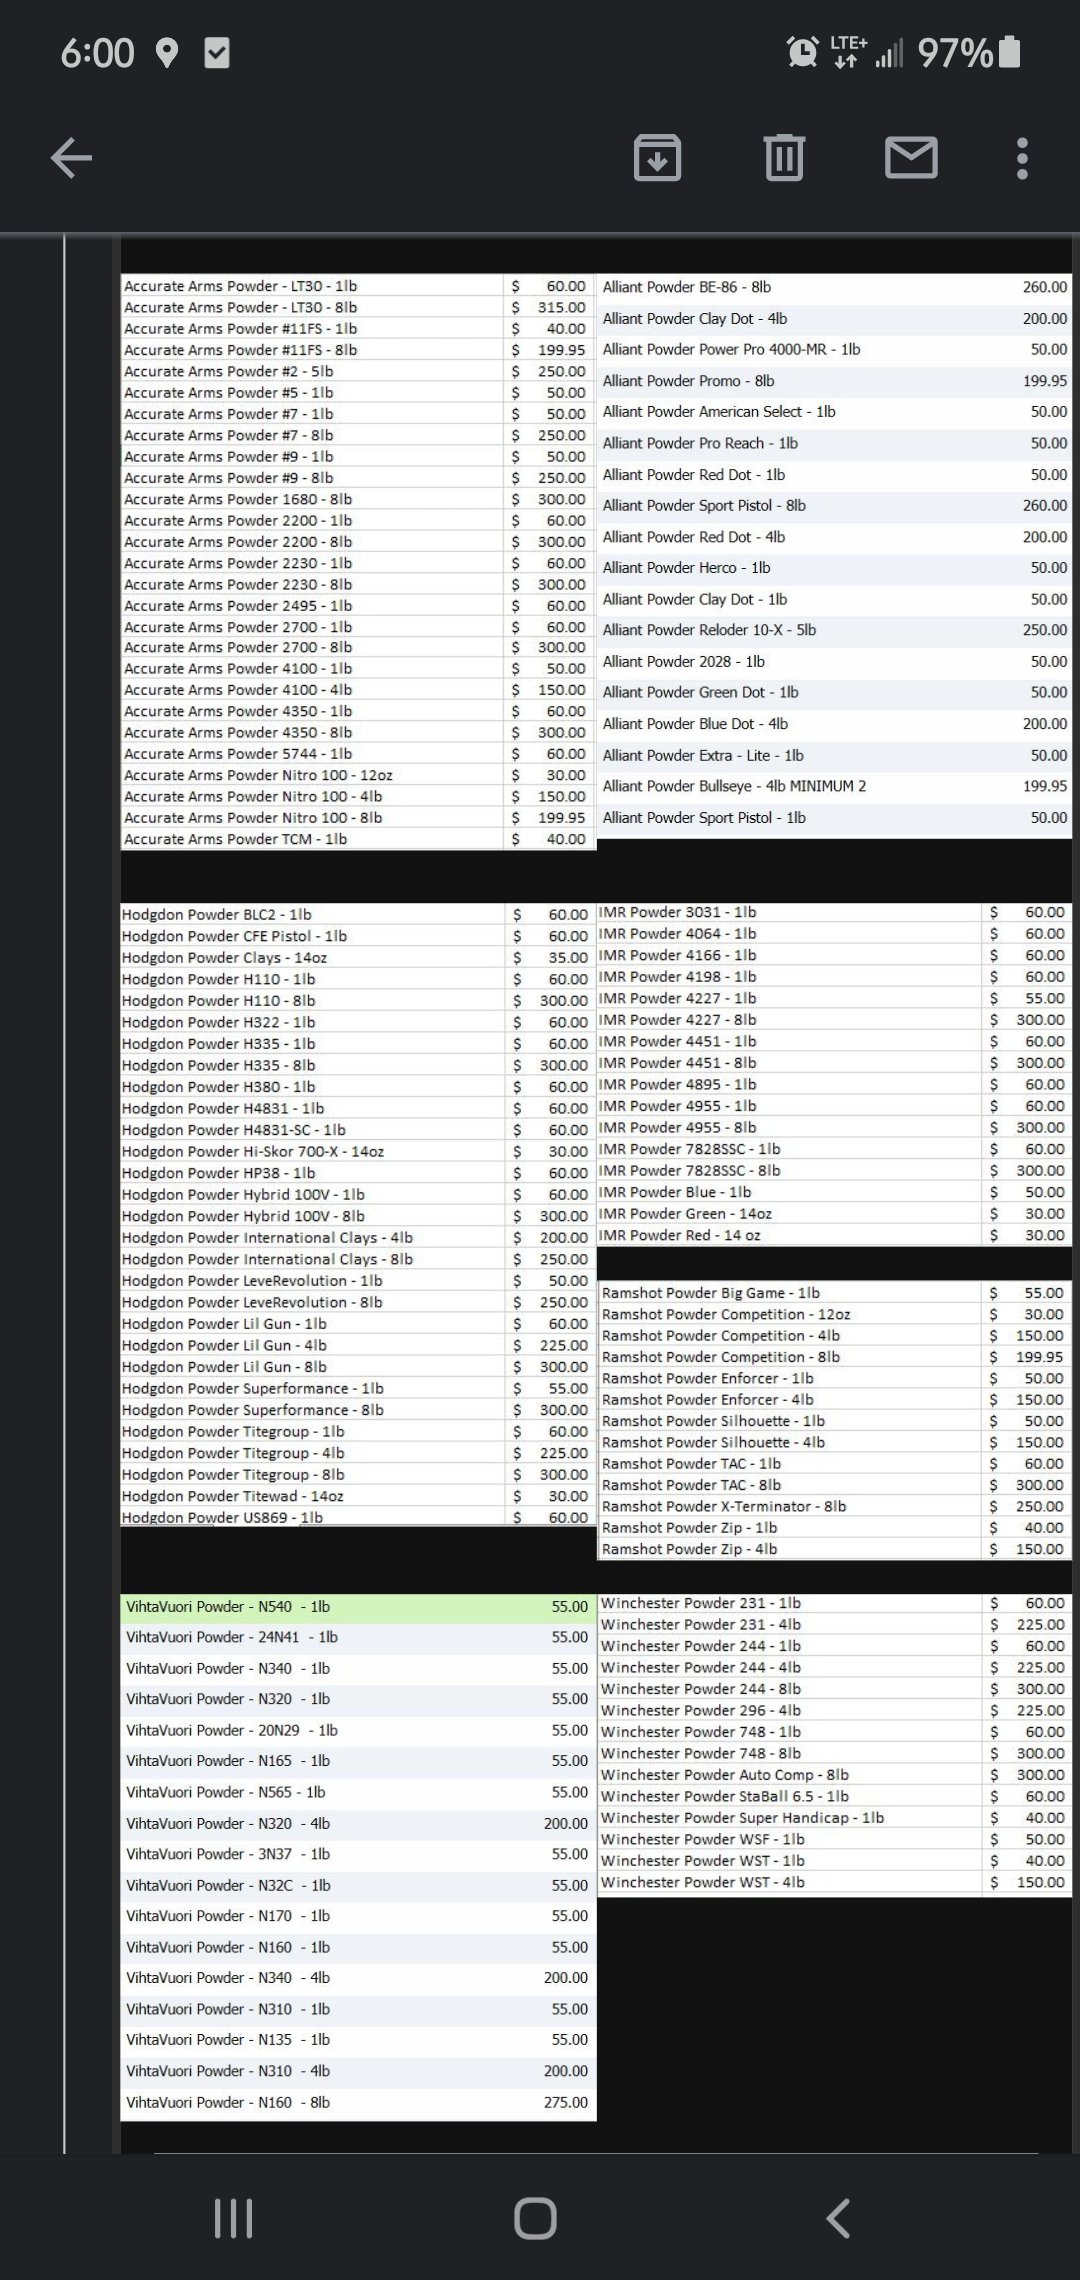Tap VihtaVuori Powder - N32C - 1lb
Screen dimensions: 1080x2280
(228, 1885)
